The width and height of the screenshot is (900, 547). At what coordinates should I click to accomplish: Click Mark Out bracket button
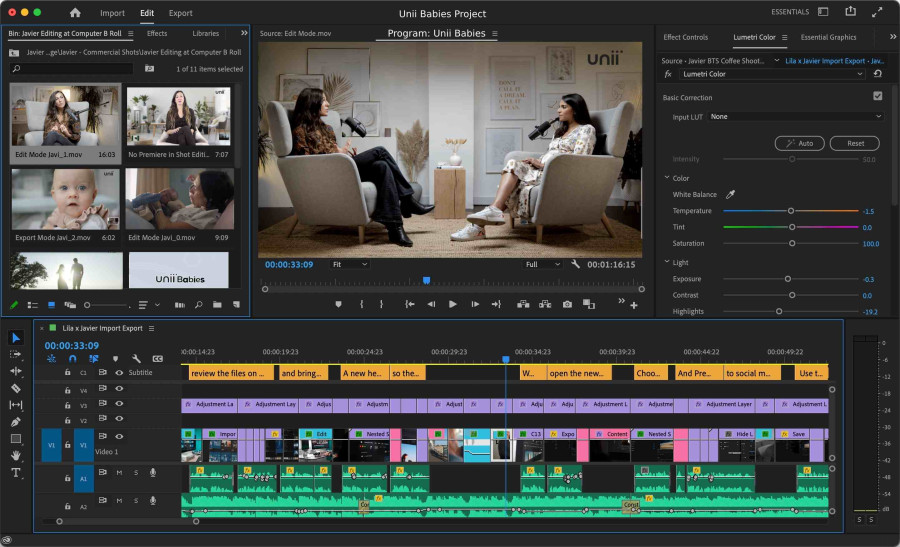pyautogui.click(x=381, y=304)
